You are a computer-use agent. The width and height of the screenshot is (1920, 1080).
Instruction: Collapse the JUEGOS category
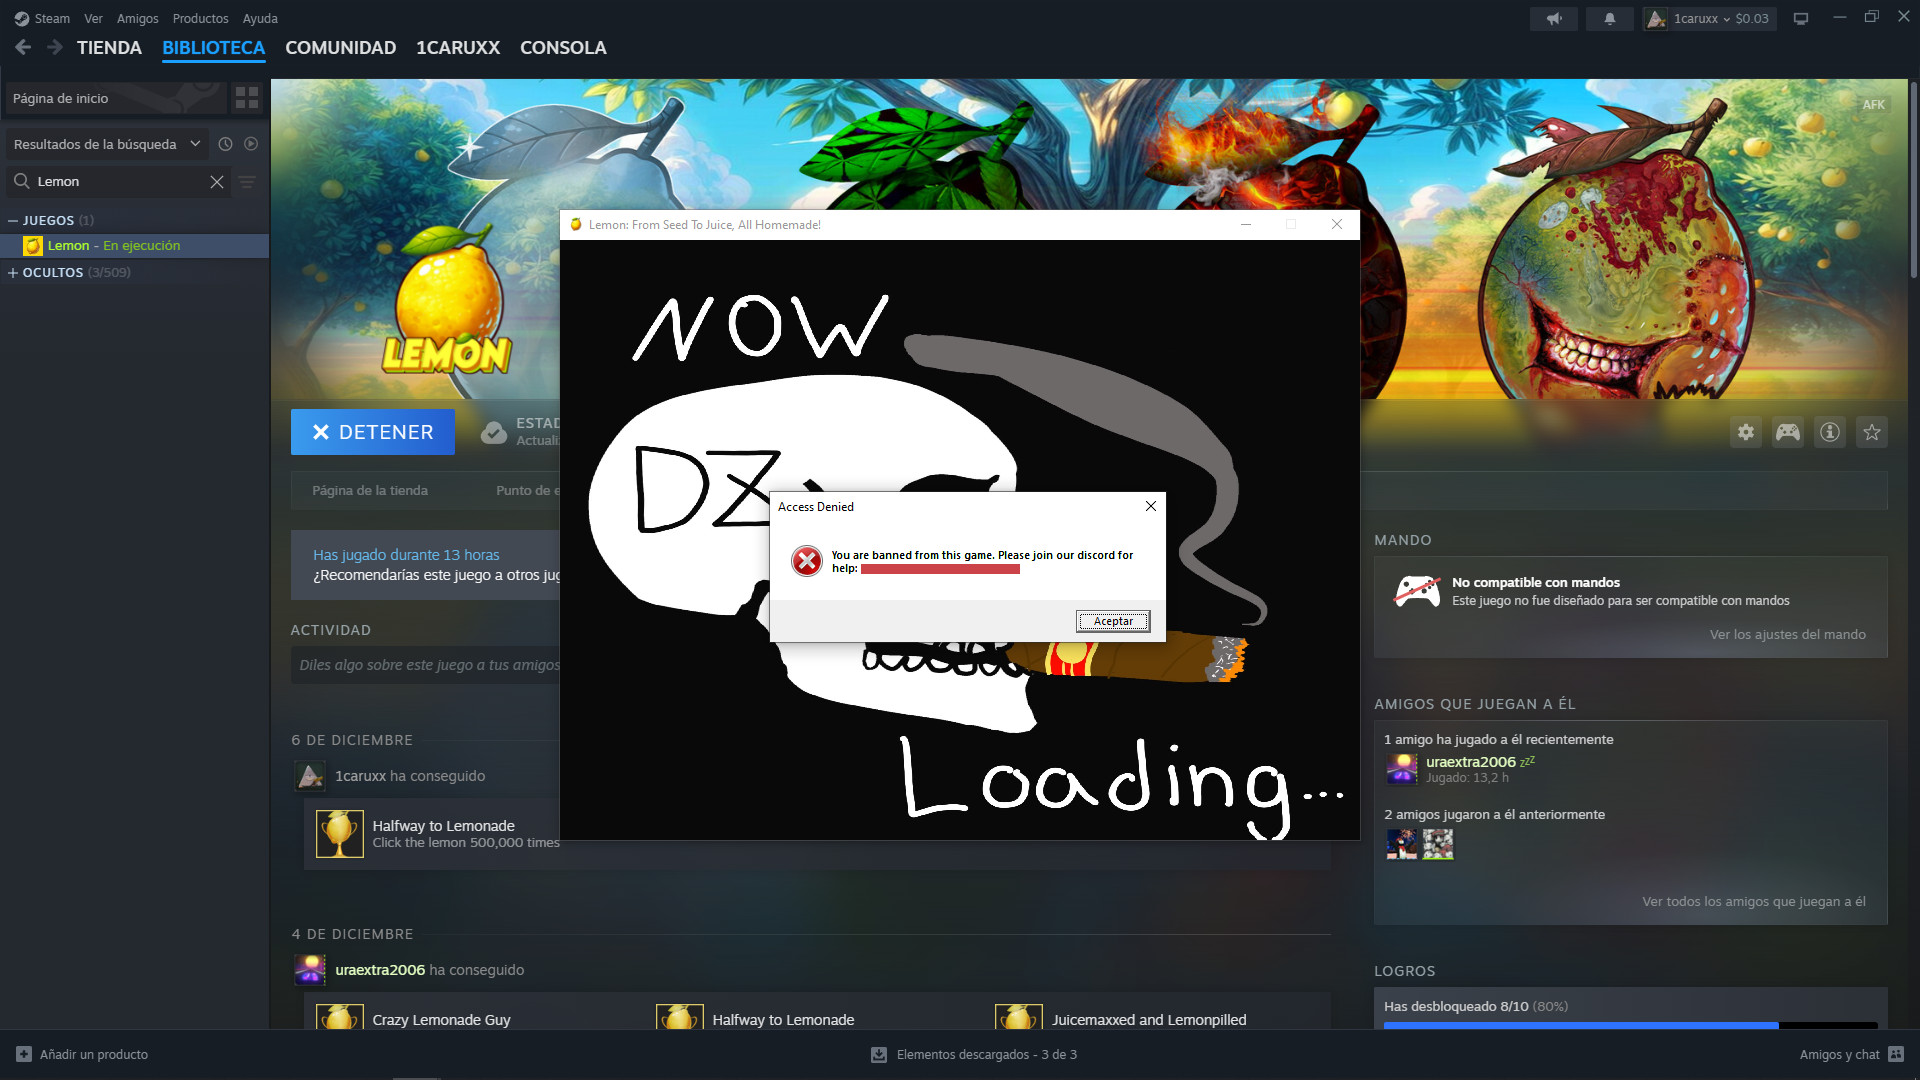tap(13, 220)
